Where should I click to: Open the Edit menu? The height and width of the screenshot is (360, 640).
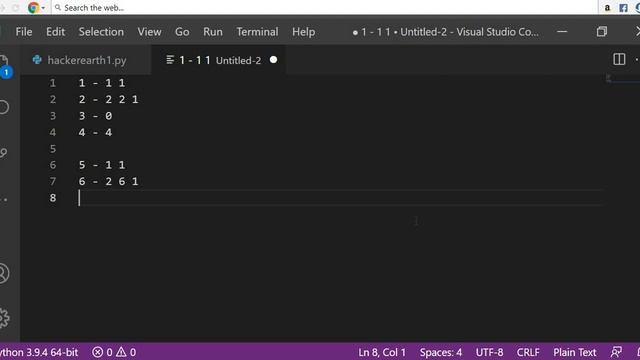click(x=55, y=32)
